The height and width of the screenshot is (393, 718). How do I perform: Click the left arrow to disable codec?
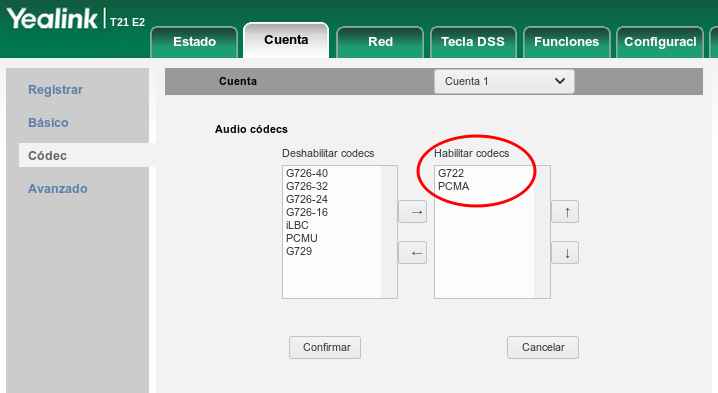(413, 253)
